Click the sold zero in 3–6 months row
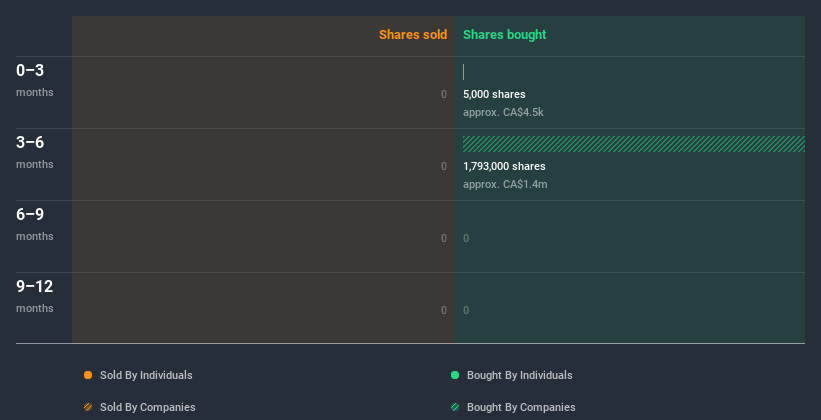 (444, 167)
